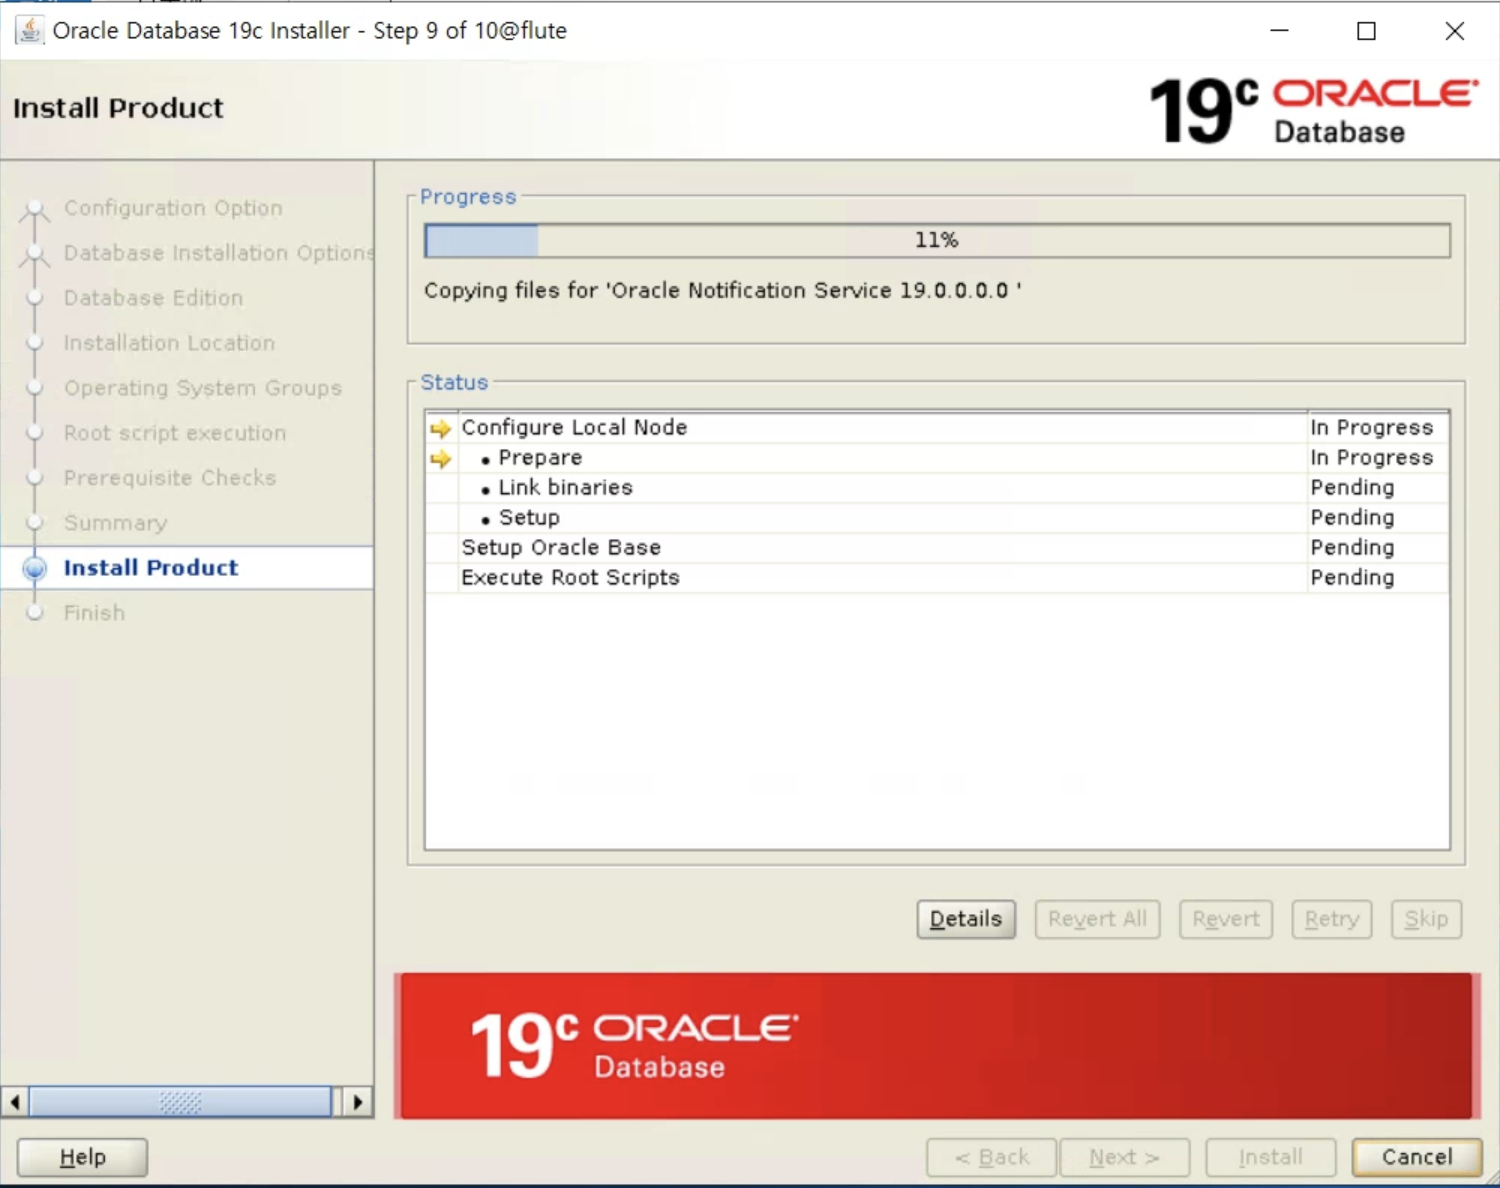
Task: Click the sidebar horizontal scrollbar thumb
Action: pyautogui.click(x=180, y=1102)
